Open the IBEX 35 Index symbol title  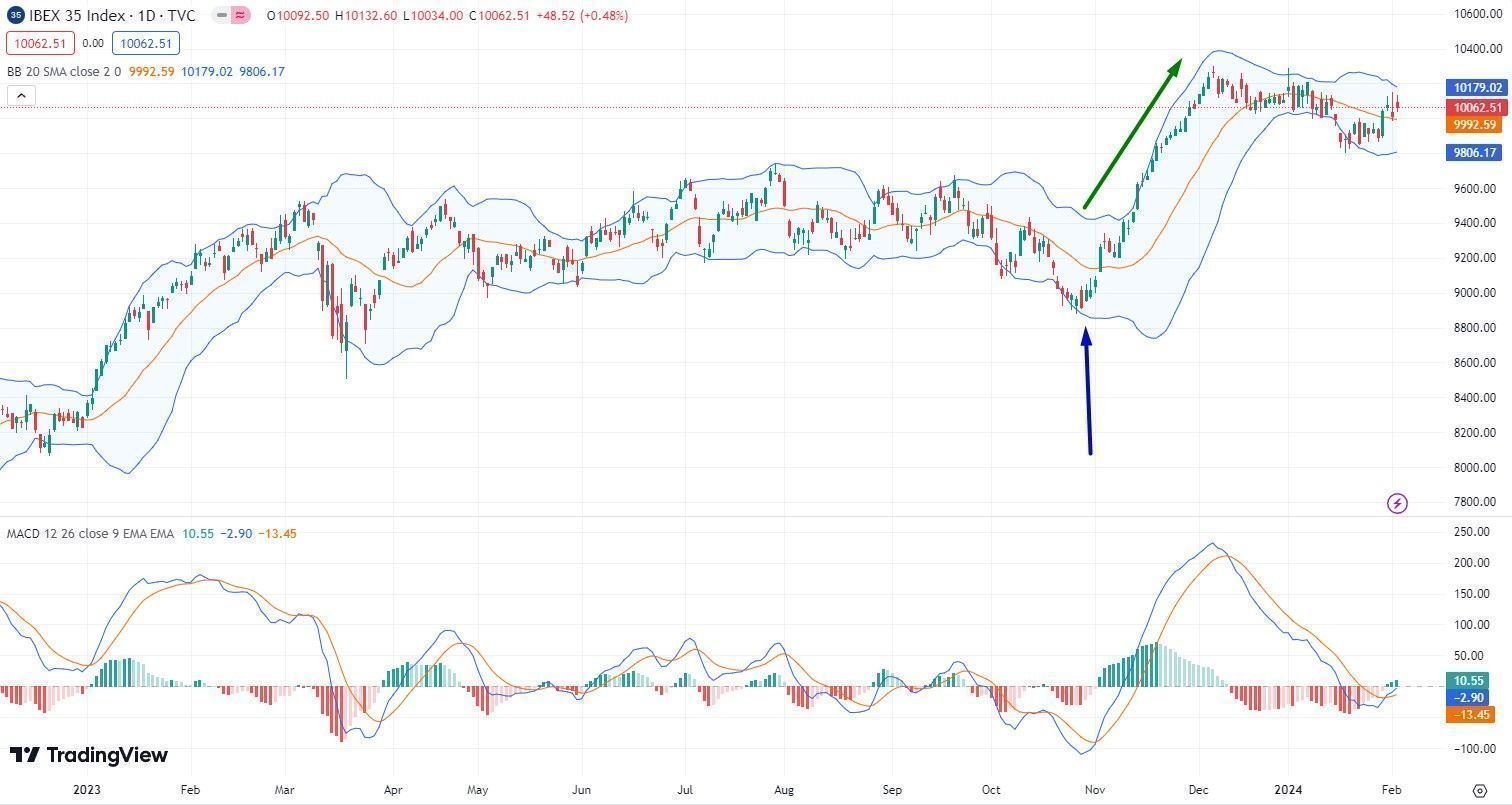[110, 16]
